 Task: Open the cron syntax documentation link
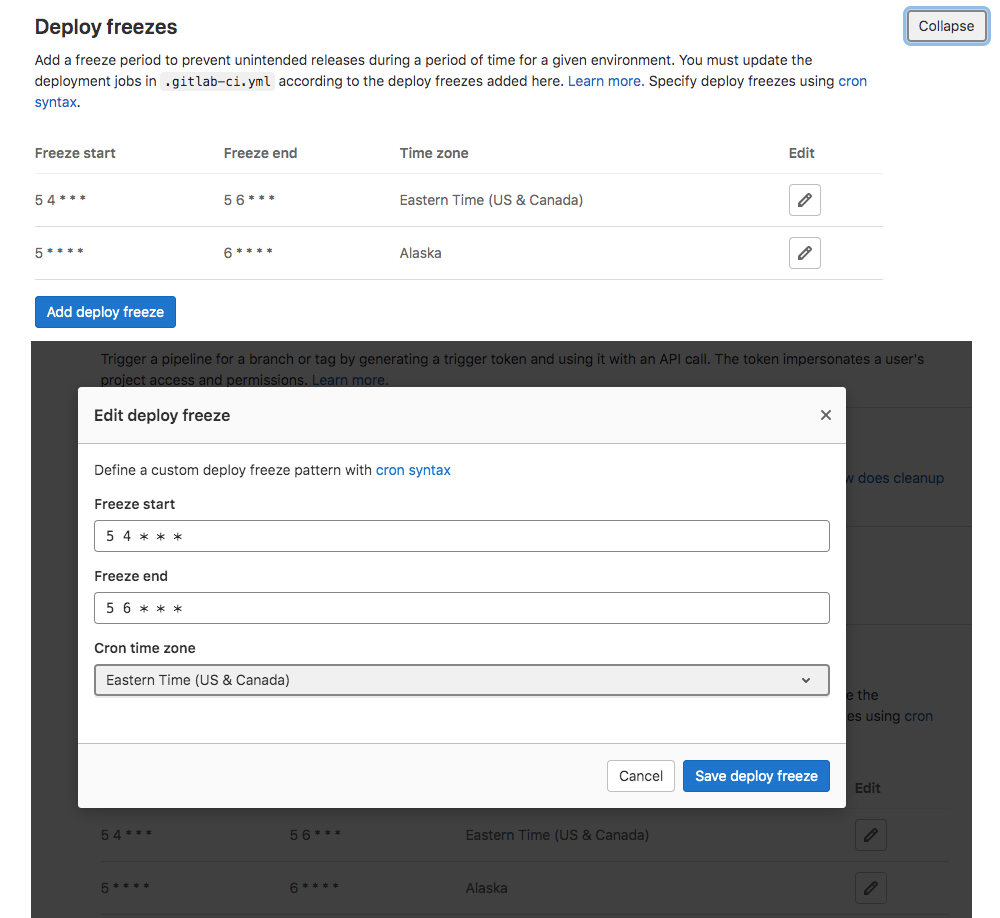(413, 469)
